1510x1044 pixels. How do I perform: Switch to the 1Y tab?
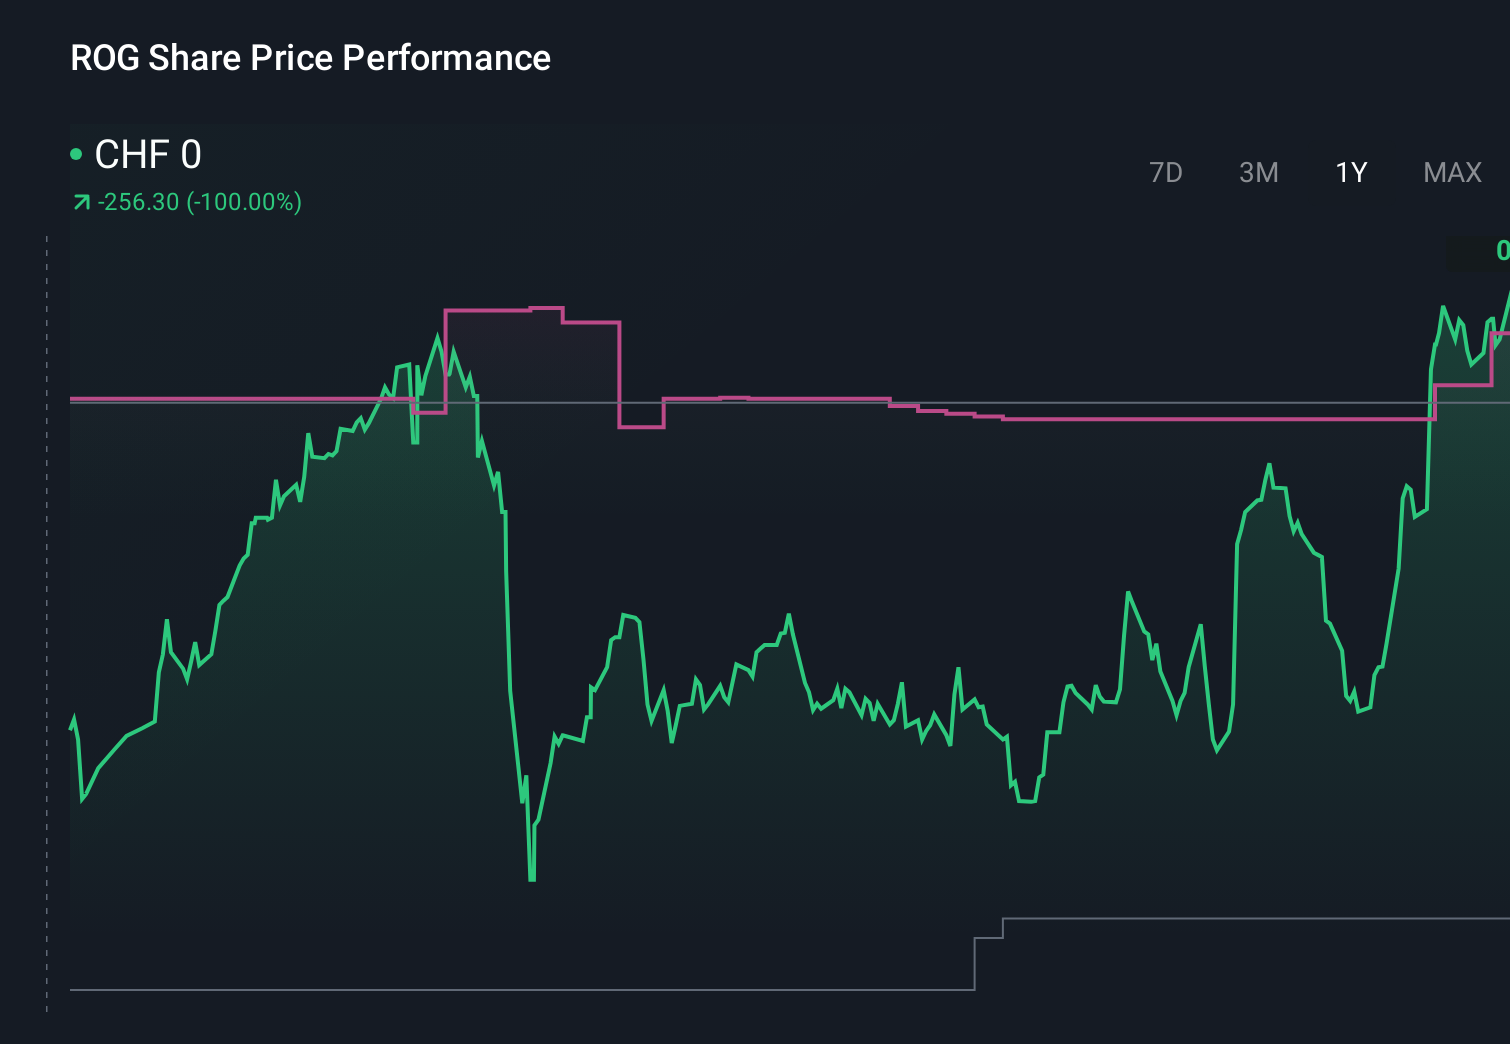1349,172
